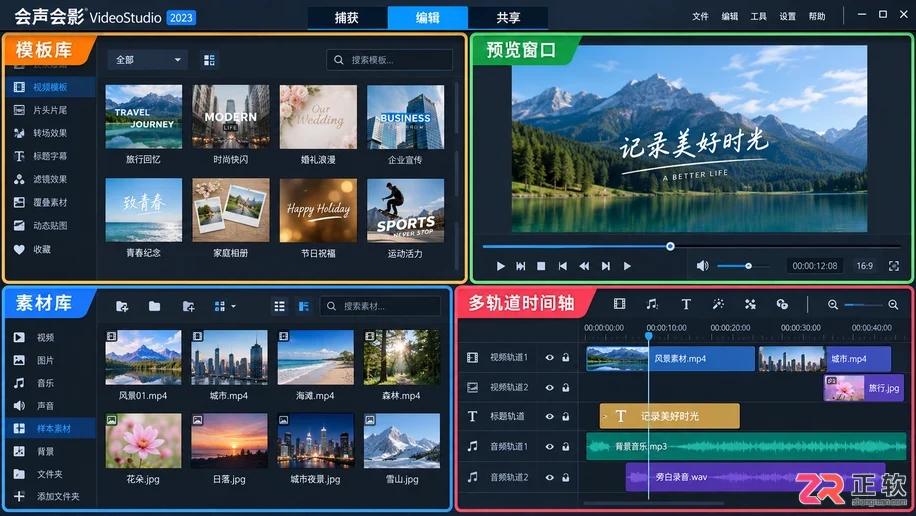
Task: Select 海滩.mp4 media thumbnail
Action: [315, 357]
